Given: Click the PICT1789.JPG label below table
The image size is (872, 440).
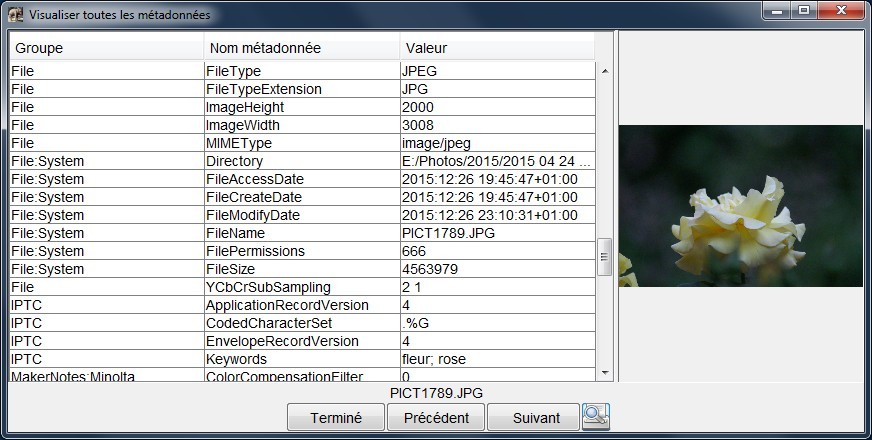Looking at the screenshot, I should pos(436,393).
